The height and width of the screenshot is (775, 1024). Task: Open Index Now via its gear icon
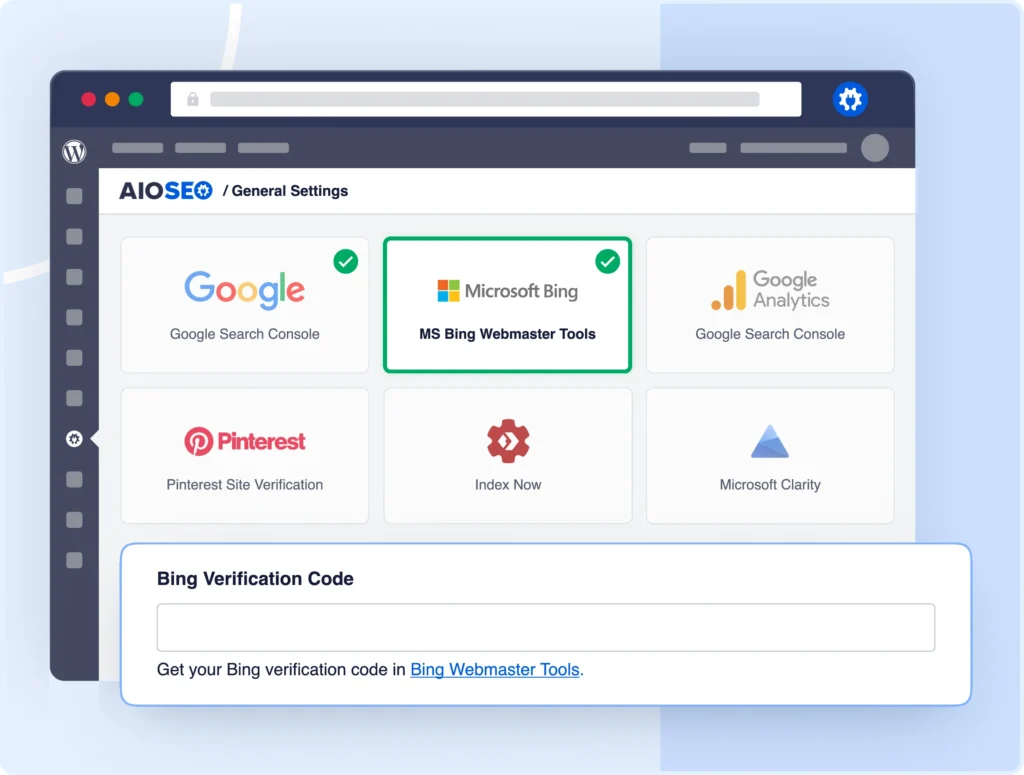tap(507, 441)
